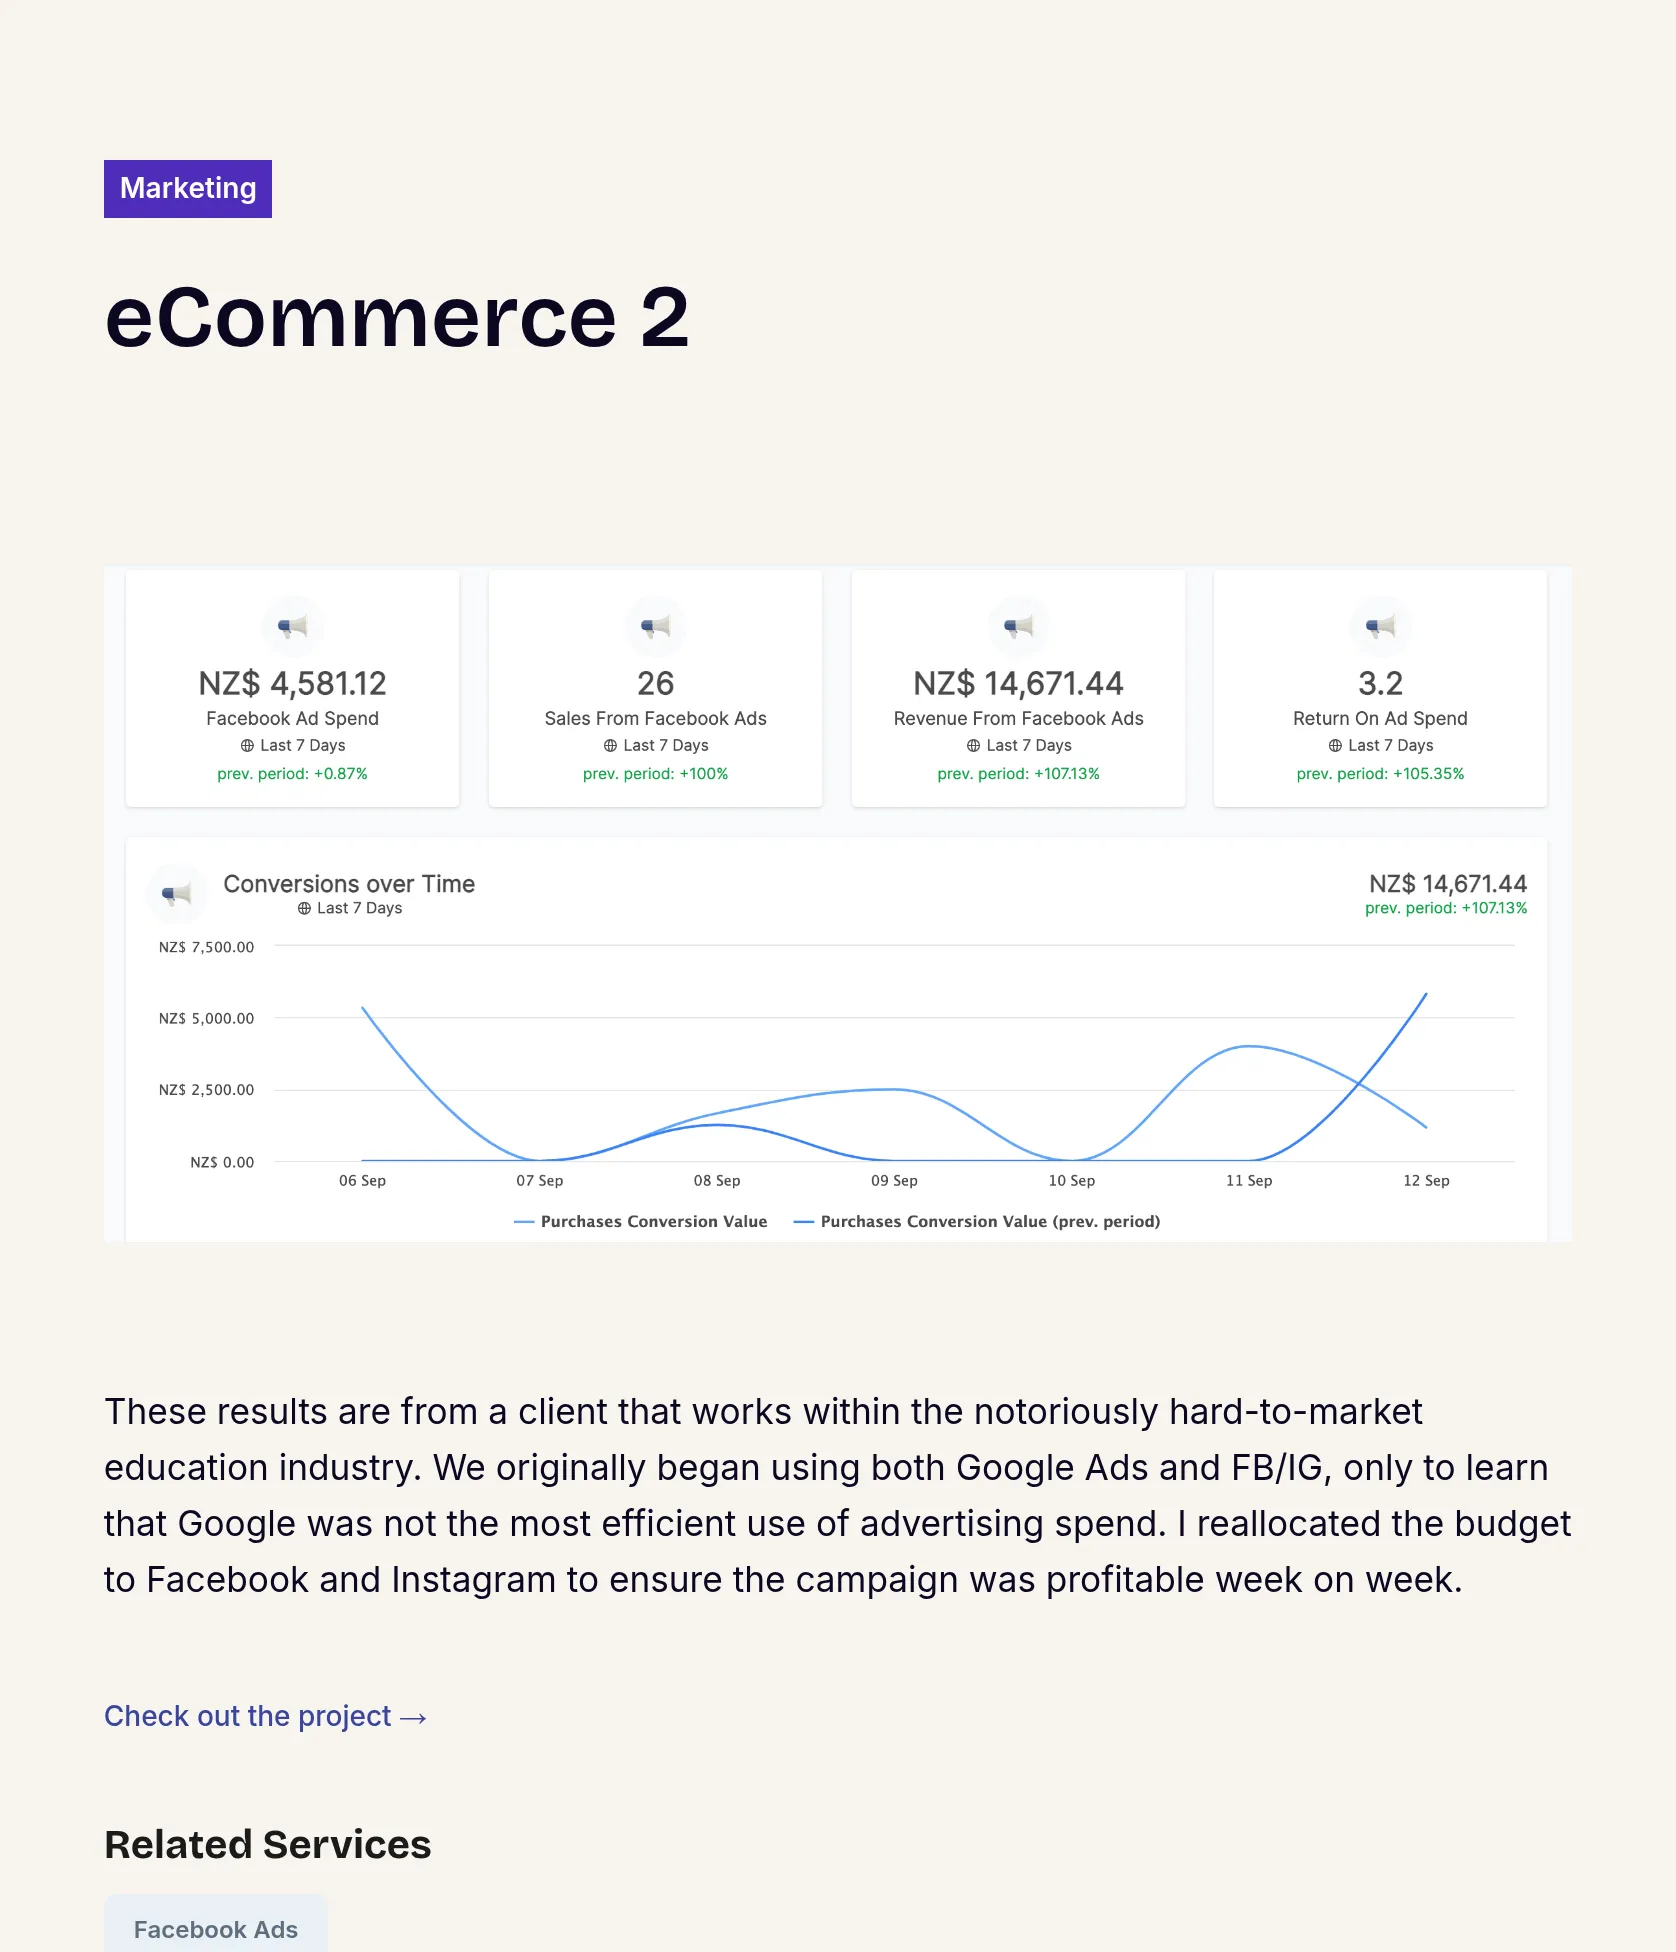Click the megaphone icon beside Conversions over Time
The image size is (1676, 1952).
click(x=177, y=894)
